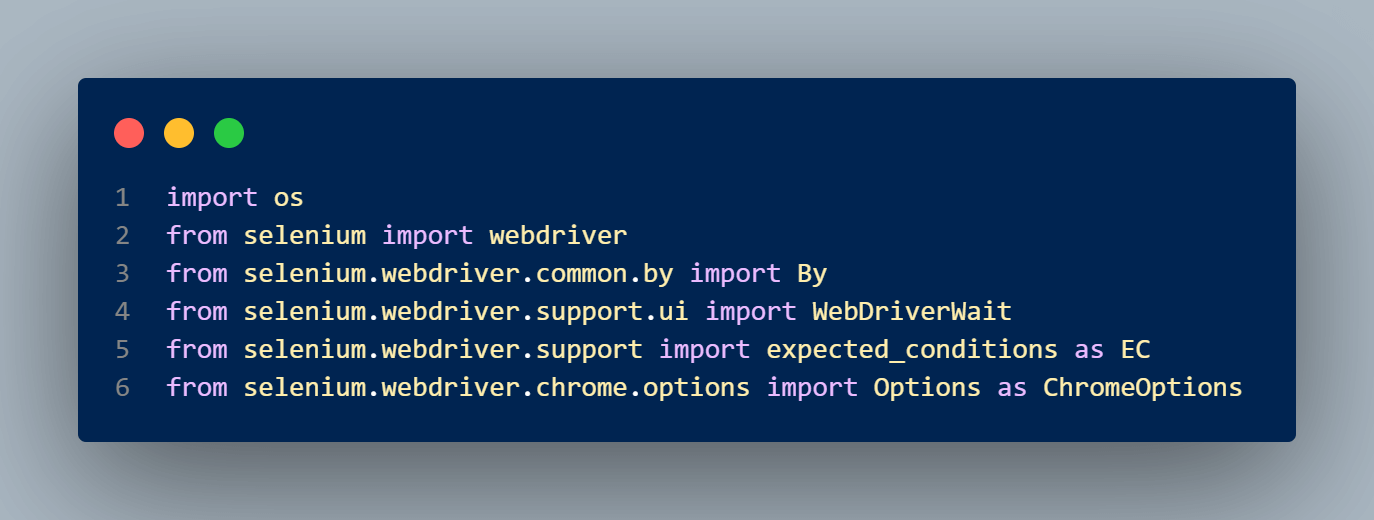Click the yellow minimize dot
Viewport: 1374px width, 520px height.
pos(179,133)
